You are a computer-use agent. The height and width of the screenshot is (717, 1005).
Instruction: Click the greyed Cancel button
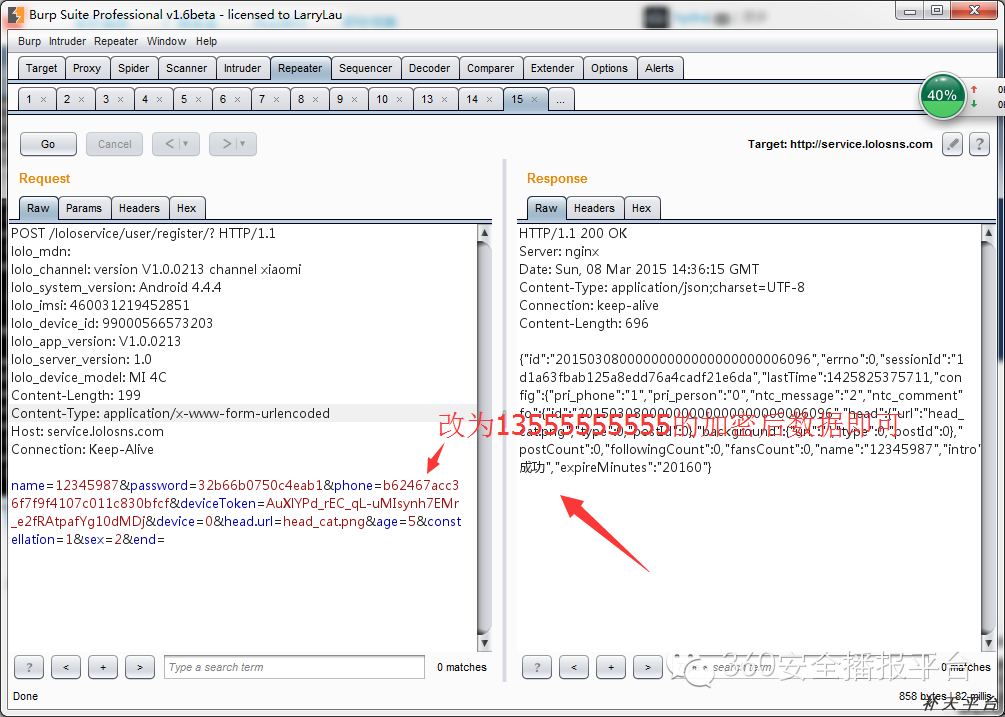tap(114, 144)
